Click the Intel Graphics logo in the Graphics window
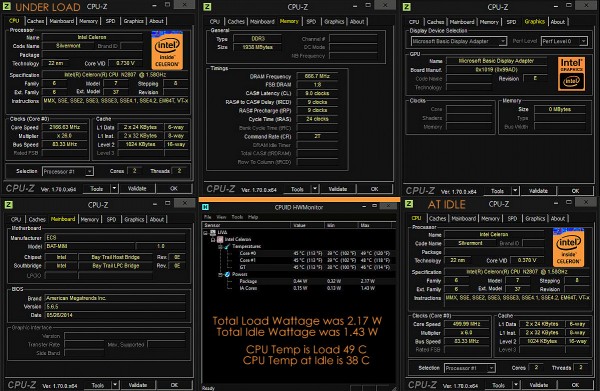 (571, 73)
